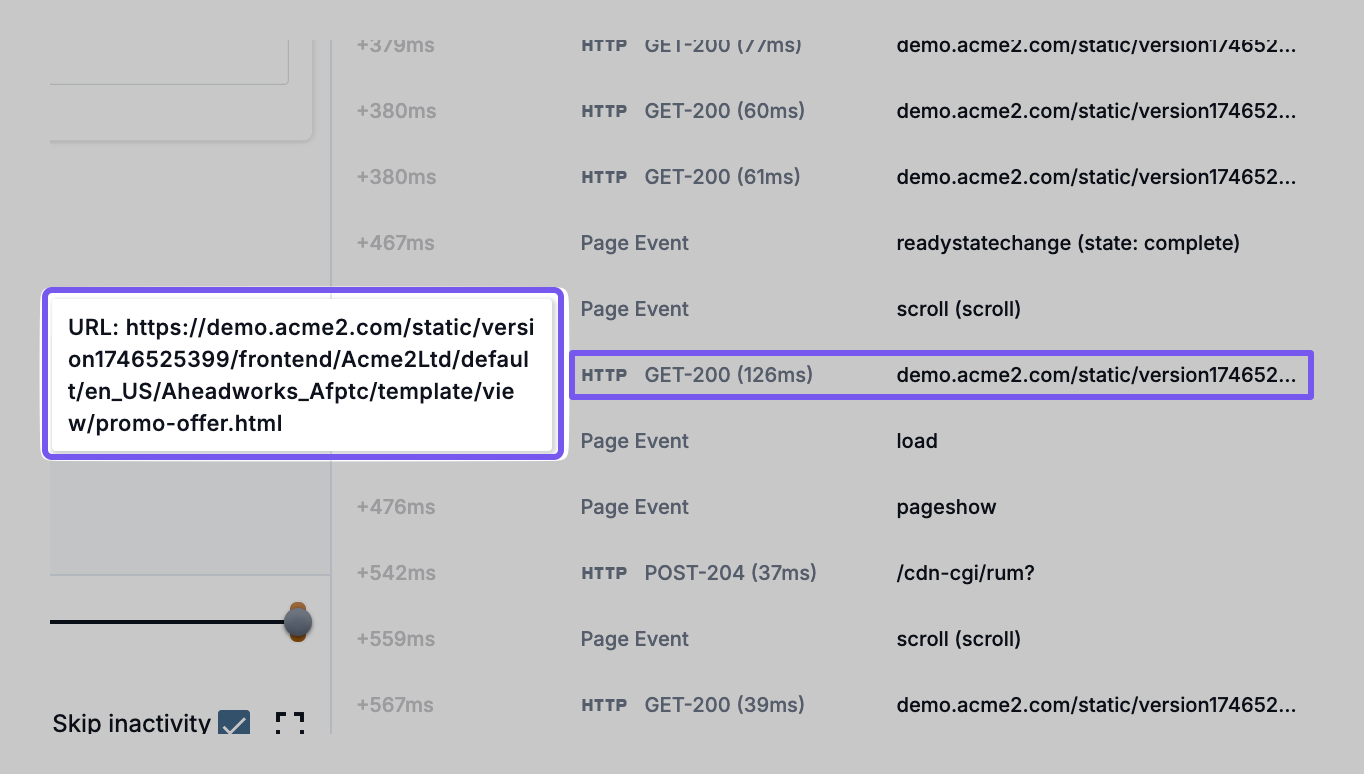The image size is (1364, 774).
Task: Jump to the +542ms timestamp
Action: pos(395,573)
